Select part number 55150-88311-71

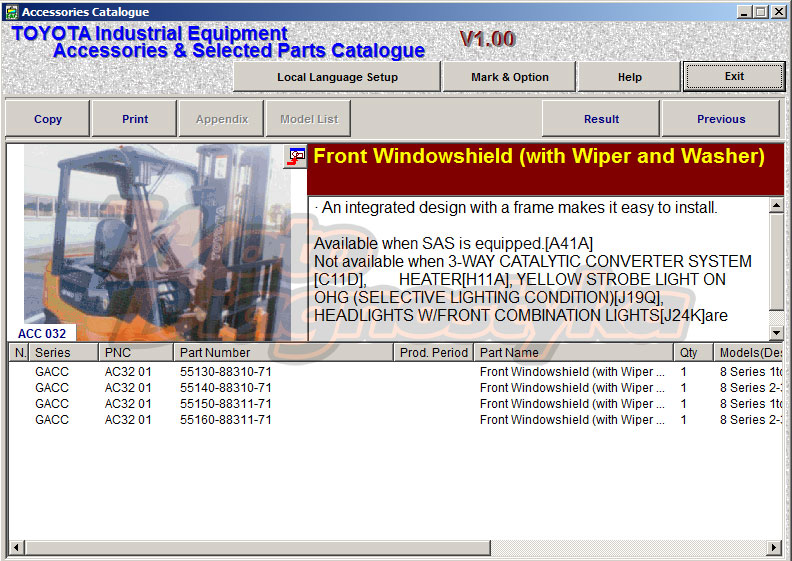point(226,404)
